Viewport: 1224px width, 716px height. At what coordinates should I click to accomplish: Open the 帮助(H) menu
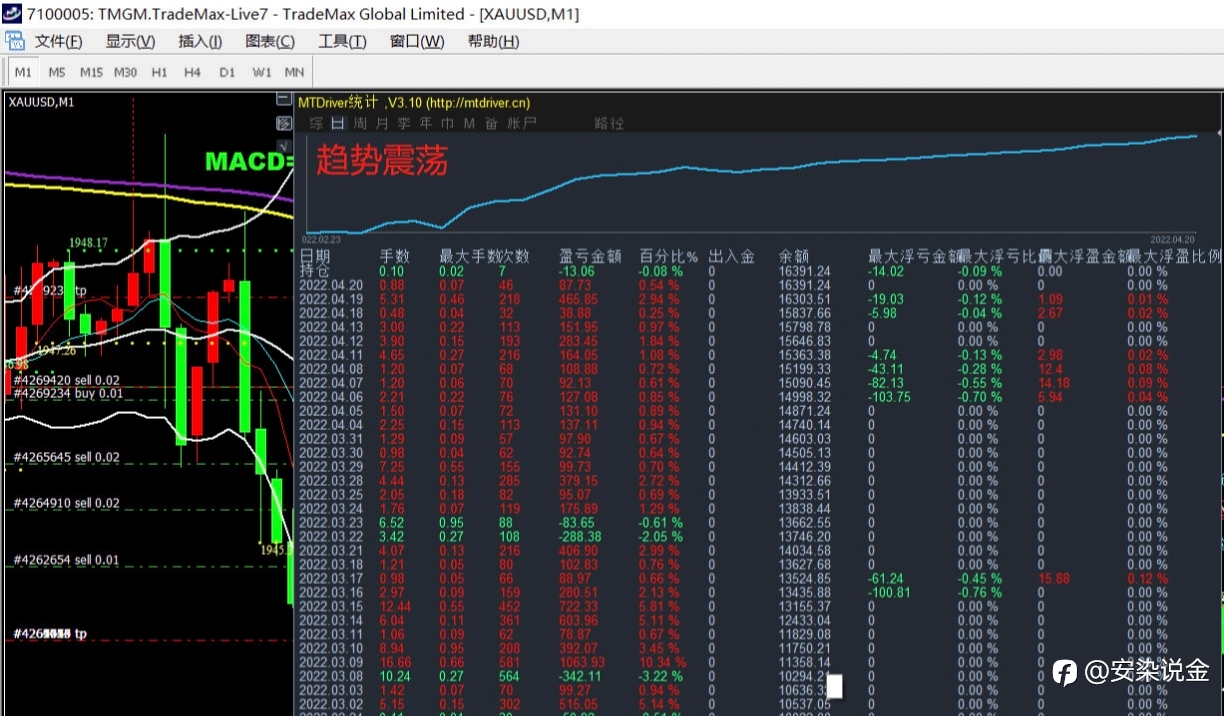493,41
